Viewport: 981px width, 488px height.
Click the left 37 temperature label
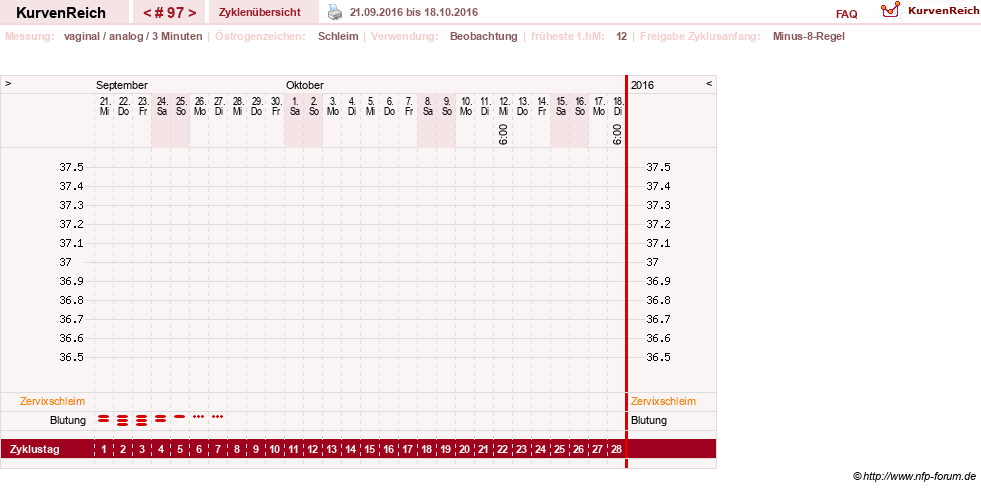(66, 262)
